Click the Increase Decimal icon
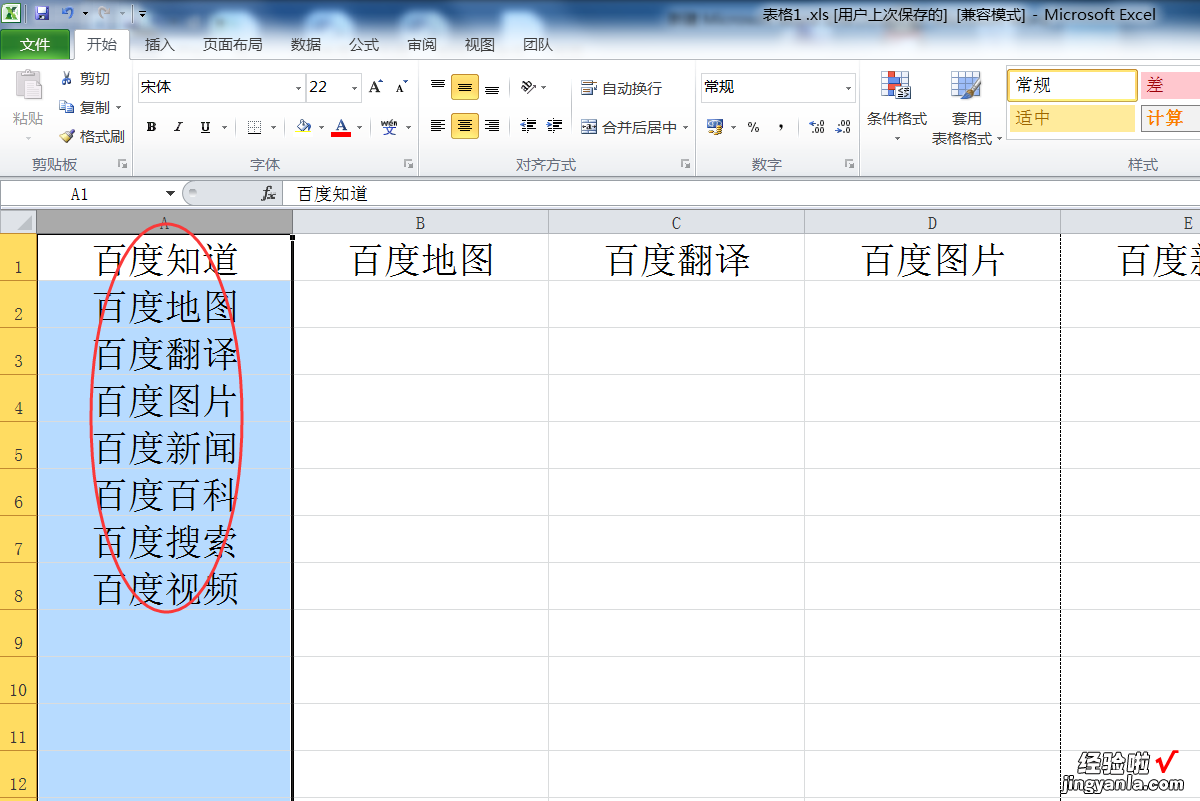The height and width of the screenshot is (801, 1200). pyautogui.click(x=817, y=127)
